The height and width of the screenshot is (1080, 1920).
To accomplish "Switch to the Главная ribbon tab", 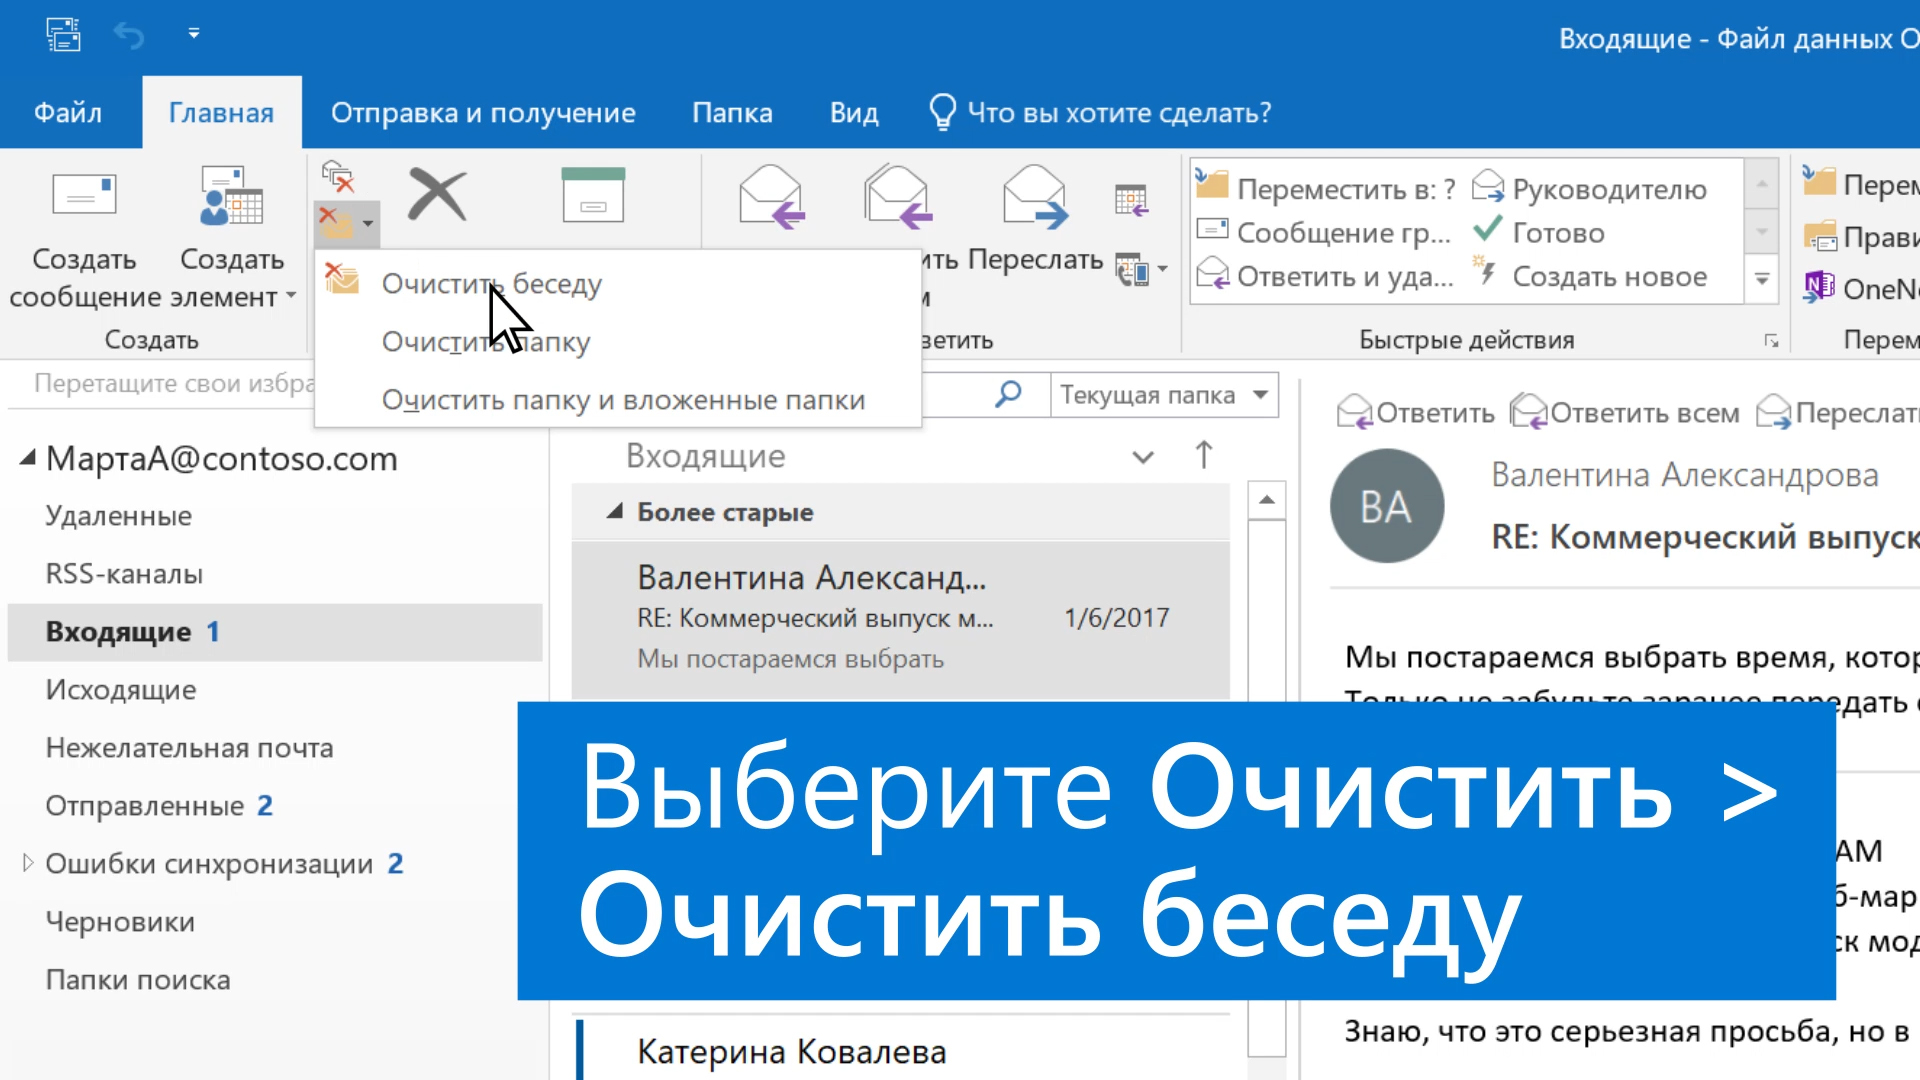I will [221, 112].
